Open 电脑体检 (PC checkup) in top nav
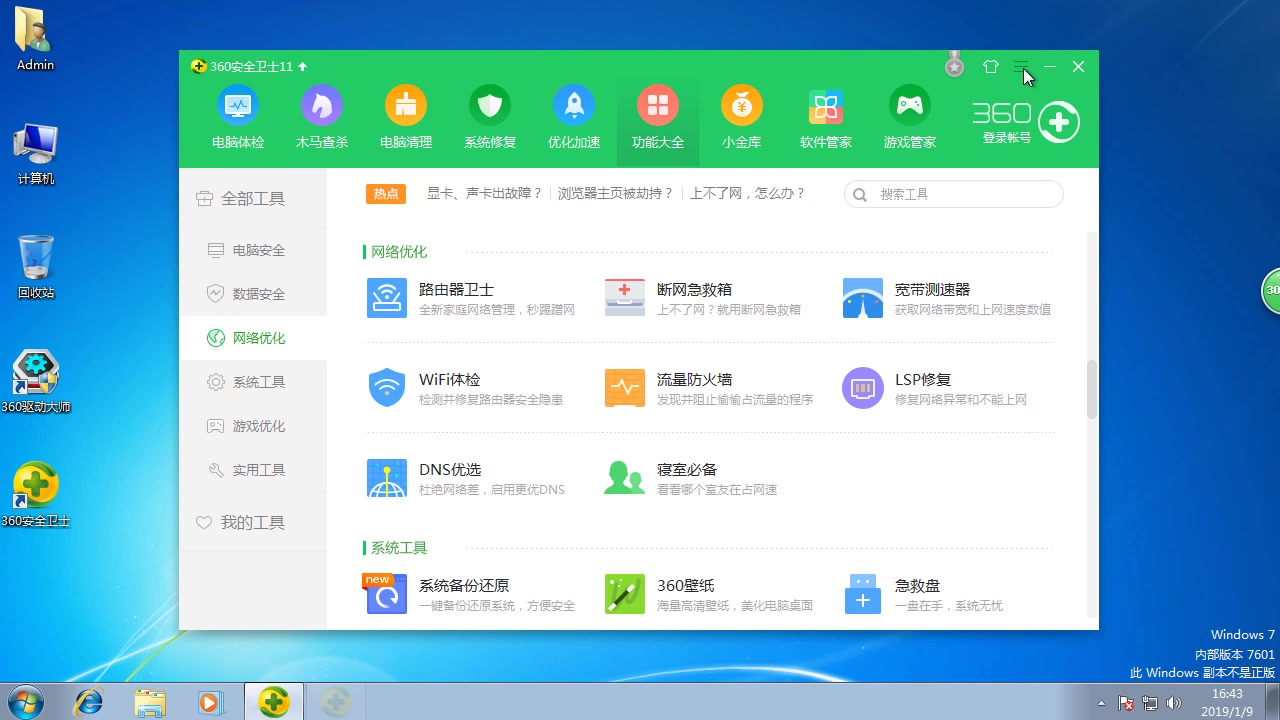 (238, 118)
